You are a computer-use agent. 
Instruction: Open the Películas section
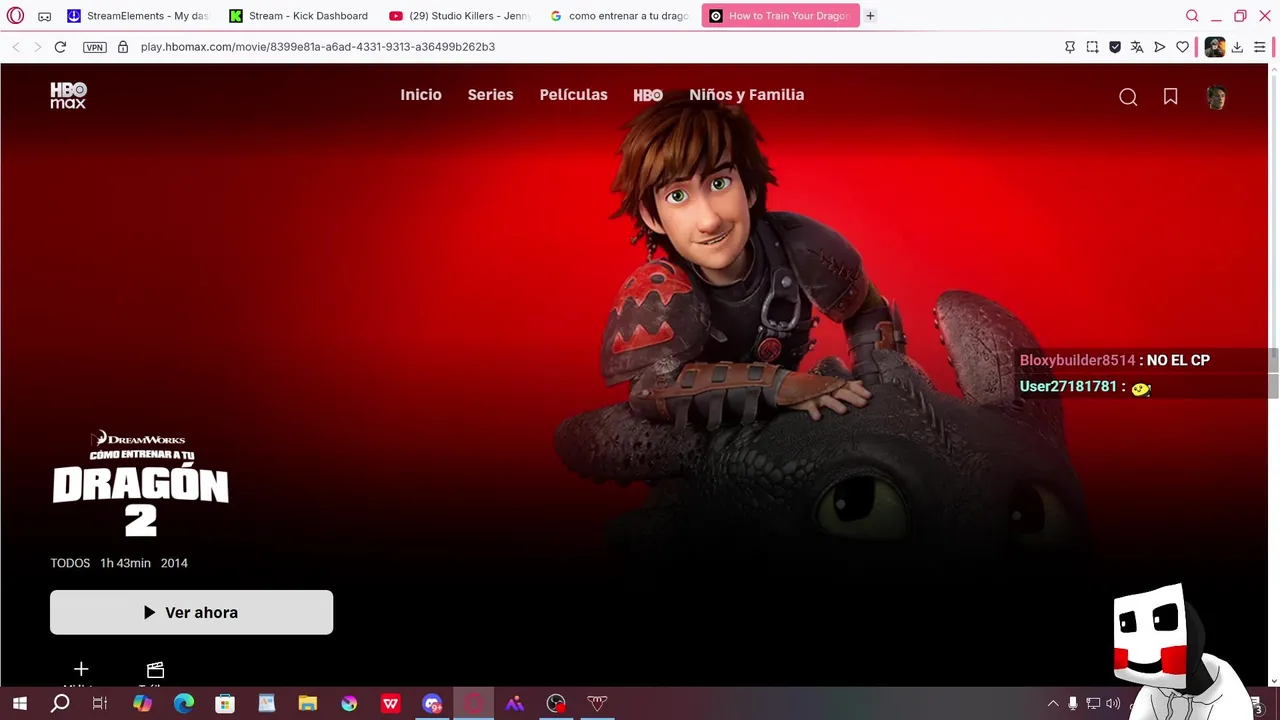tap(573, 95)
